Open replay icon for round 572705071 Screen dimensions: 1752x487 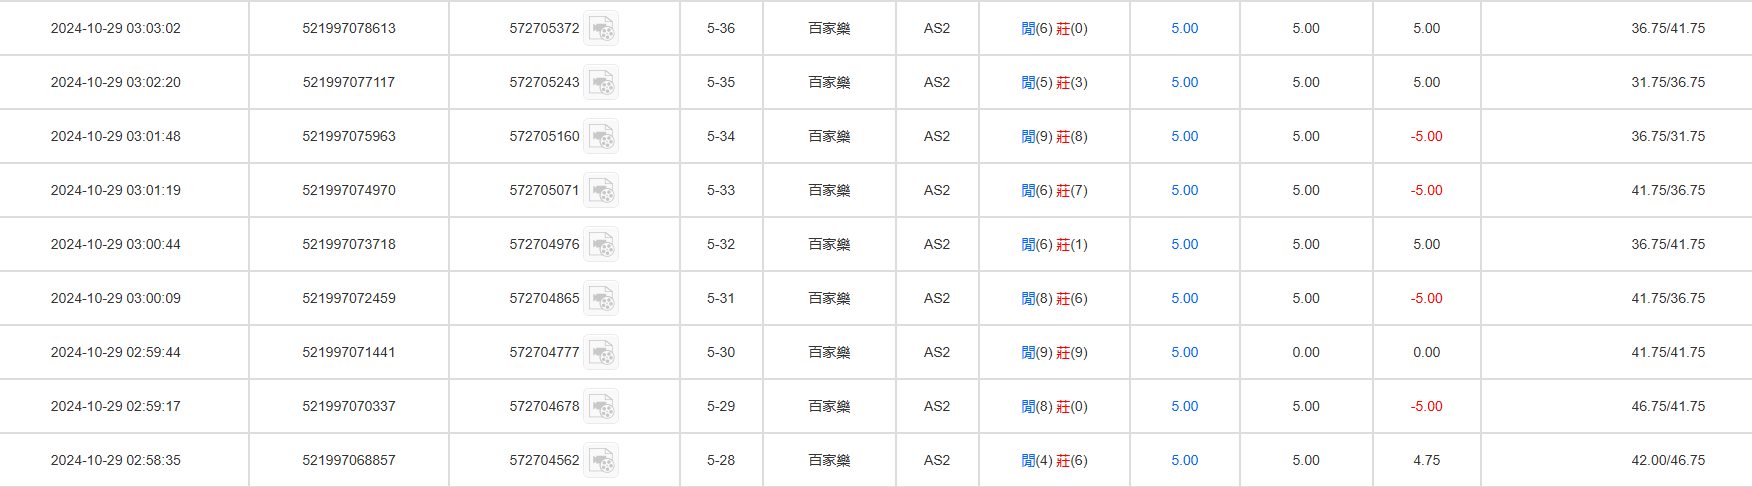(601, 191)
